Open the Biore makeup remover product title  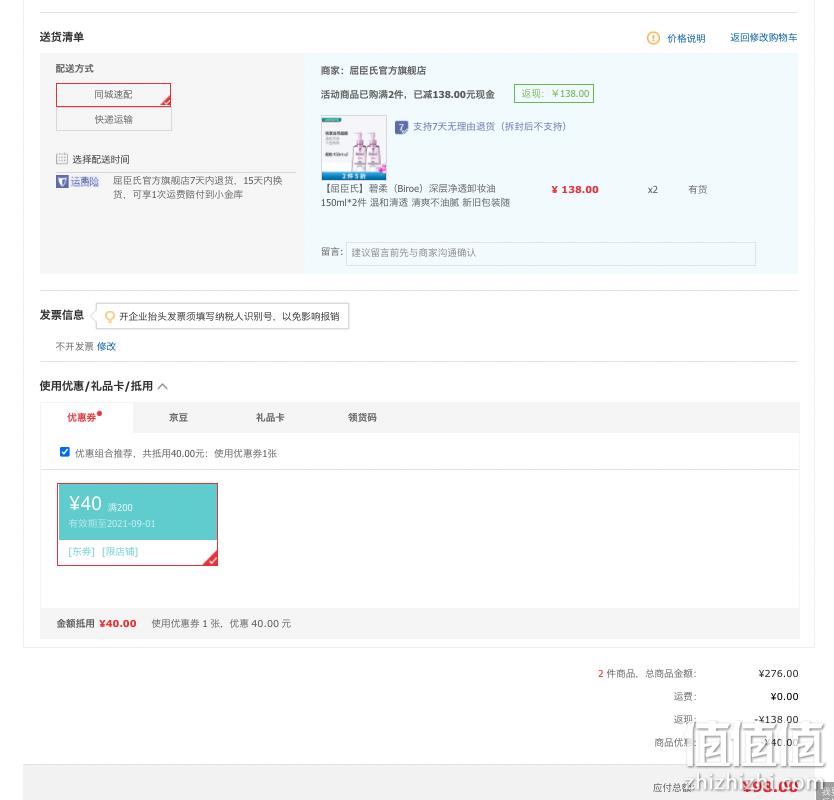tap(415, 195)
